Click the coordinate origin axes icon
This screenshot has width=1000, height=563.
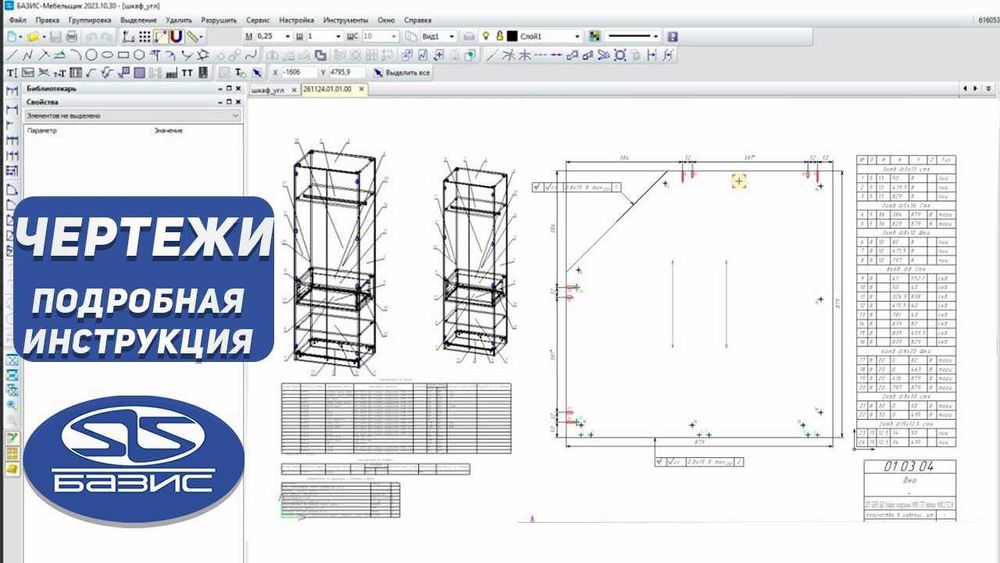(129, 37)
